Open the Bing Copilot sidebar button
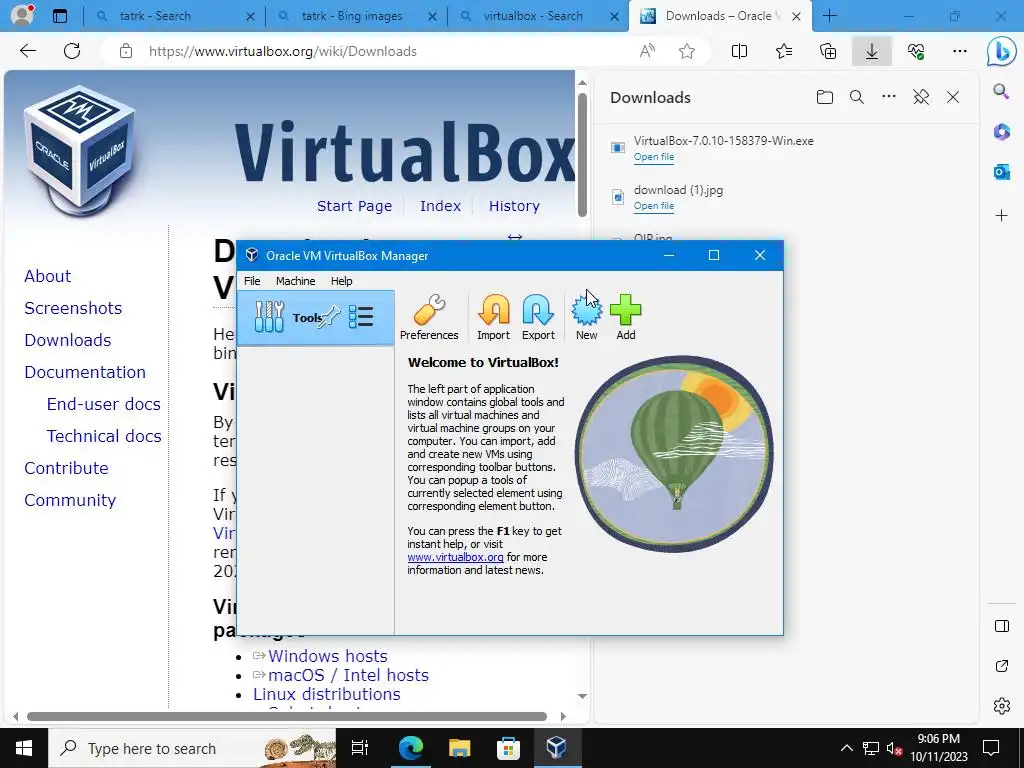The height and width of the screenshot is (768, 1024). point(1001,52)
